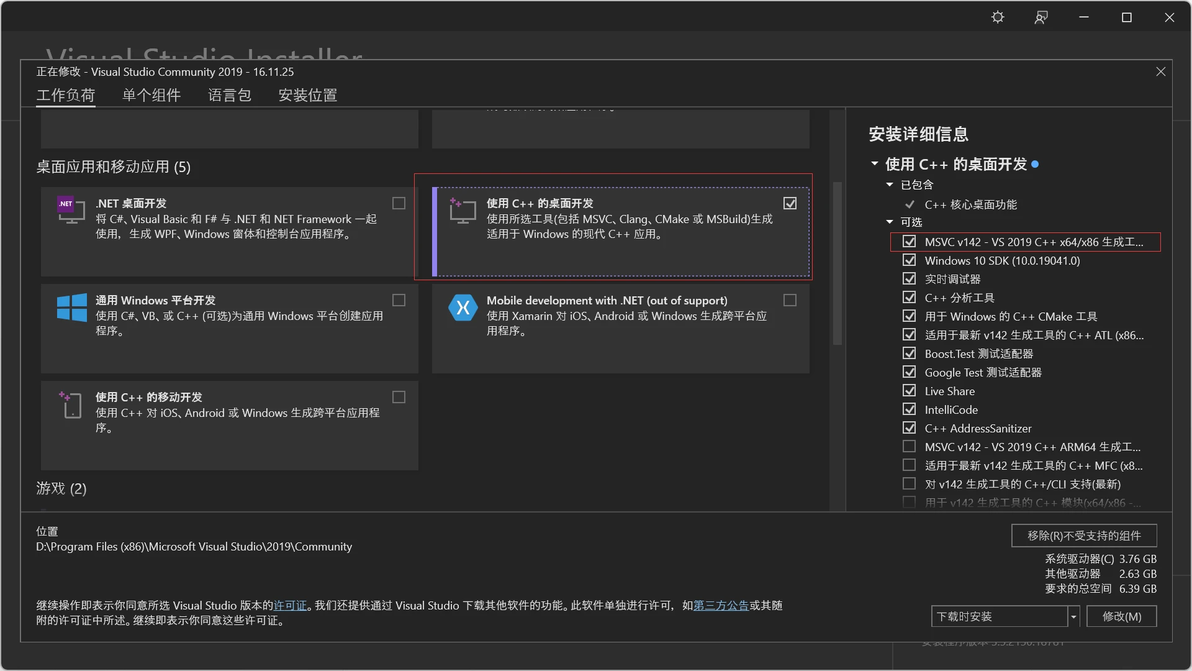The height and width of the screenshot is (671, 1192).
Task: Uncheck the 使用 C++ 的桌面开发 workload checkbox
Action: pos(790,203)
